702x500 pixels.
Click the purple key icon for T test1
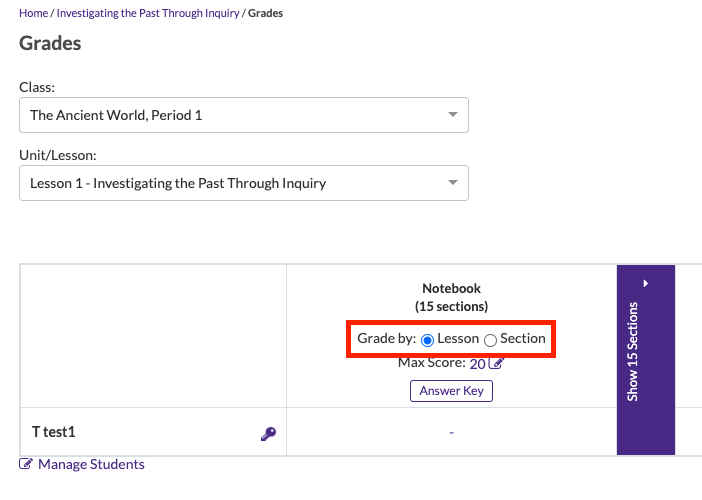coord(267,433)
